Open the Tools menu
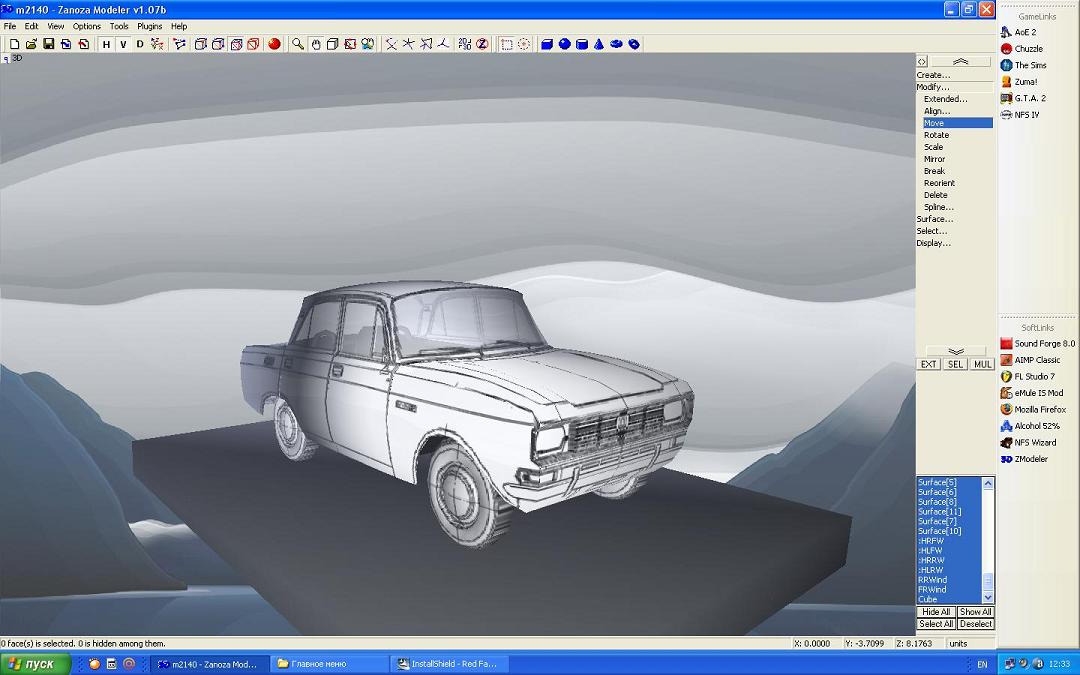 coord(119,26)
